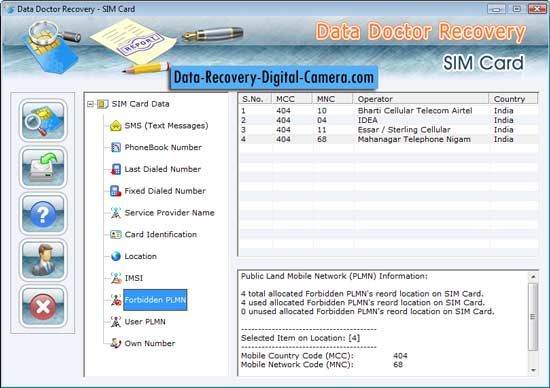
Task: Show Service Provider Name details
Action: 169,213
